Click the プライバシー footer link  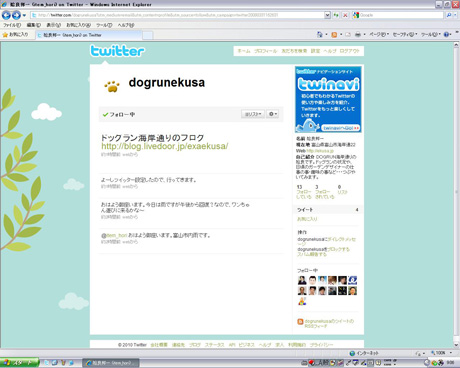321,345
